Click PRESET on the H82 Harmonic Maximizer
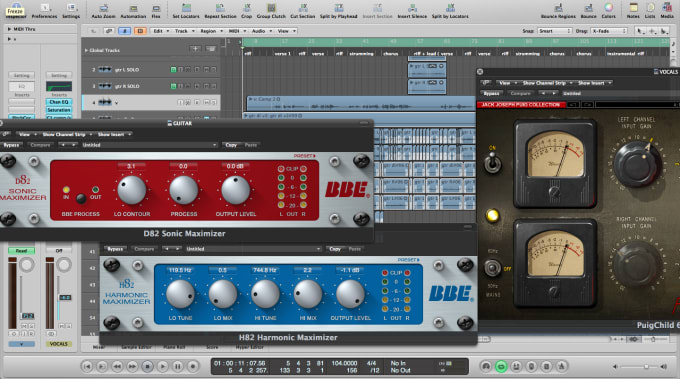Viewport: 680px width, 379px height. pos(409,260)
